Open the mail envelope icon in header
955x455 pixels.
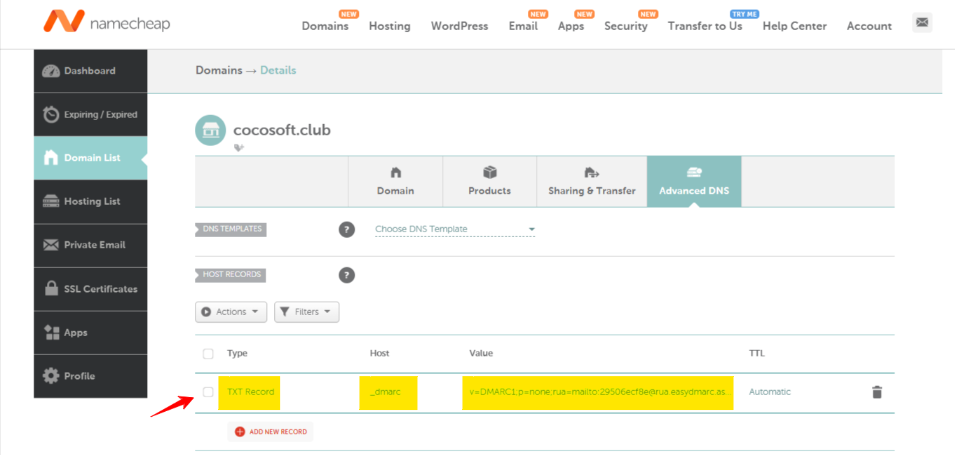point(922,23)
